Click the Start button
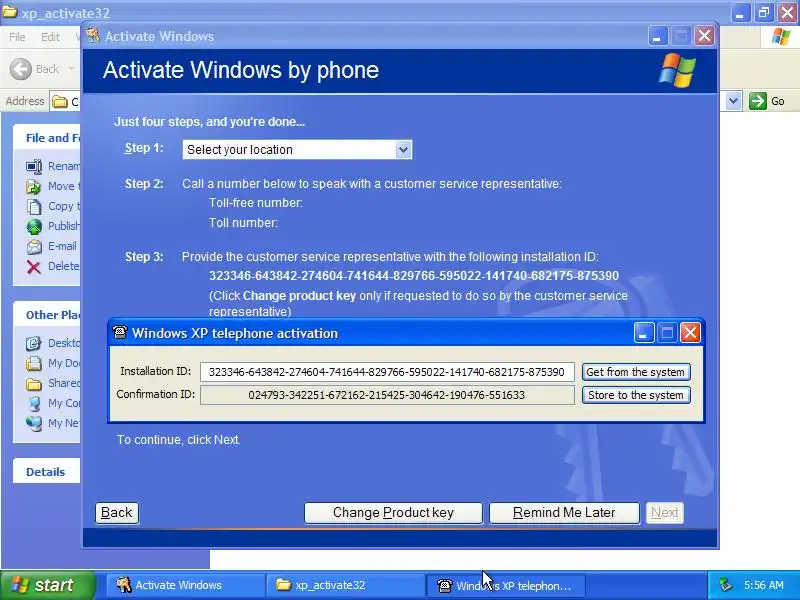The height and width of the screenshot is (600, 800). click(x=47, y=585)
